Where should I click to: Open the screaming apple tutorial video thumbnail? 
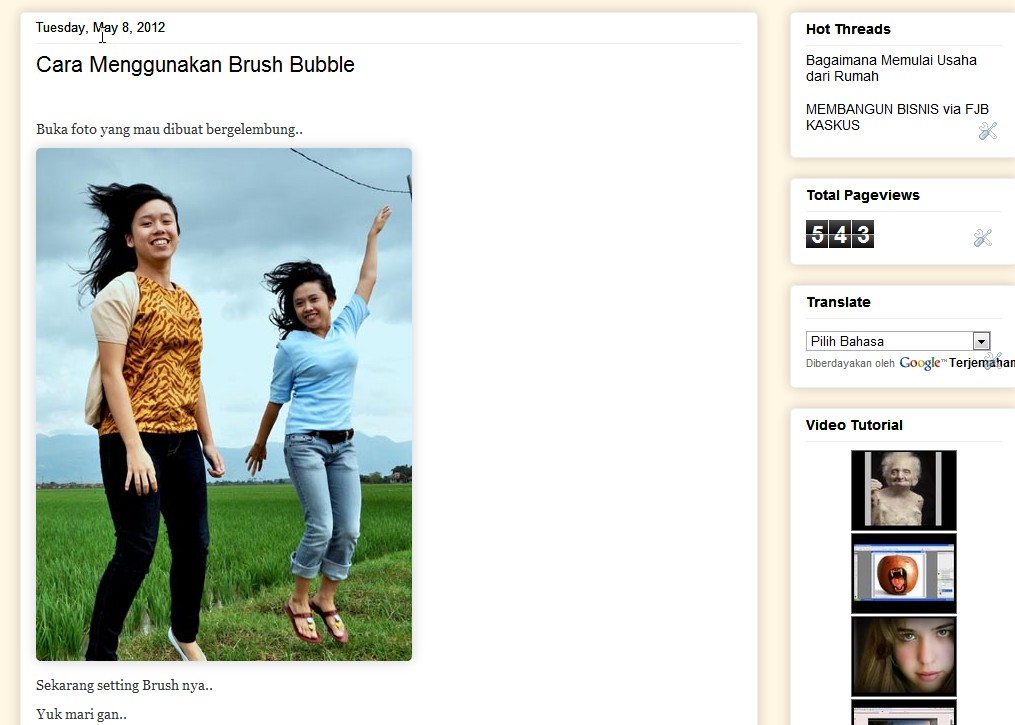pos(904,574)
